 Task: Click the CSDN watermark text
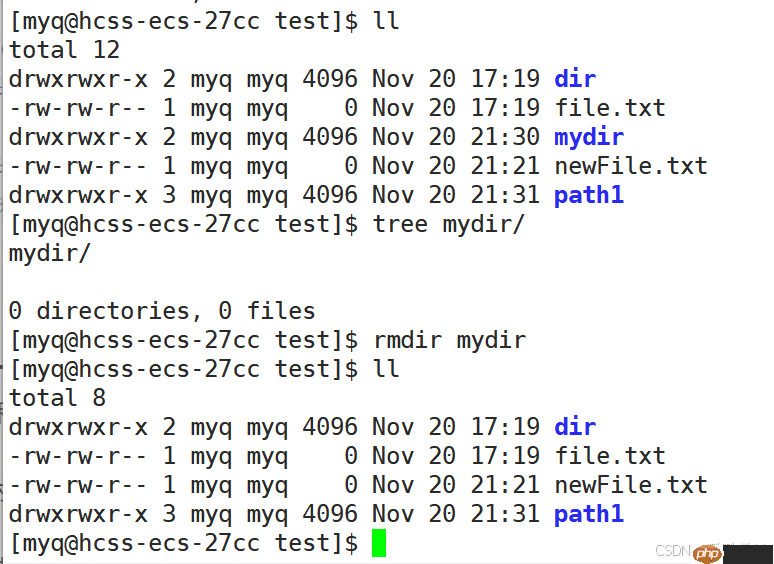[x=672, y=551]
